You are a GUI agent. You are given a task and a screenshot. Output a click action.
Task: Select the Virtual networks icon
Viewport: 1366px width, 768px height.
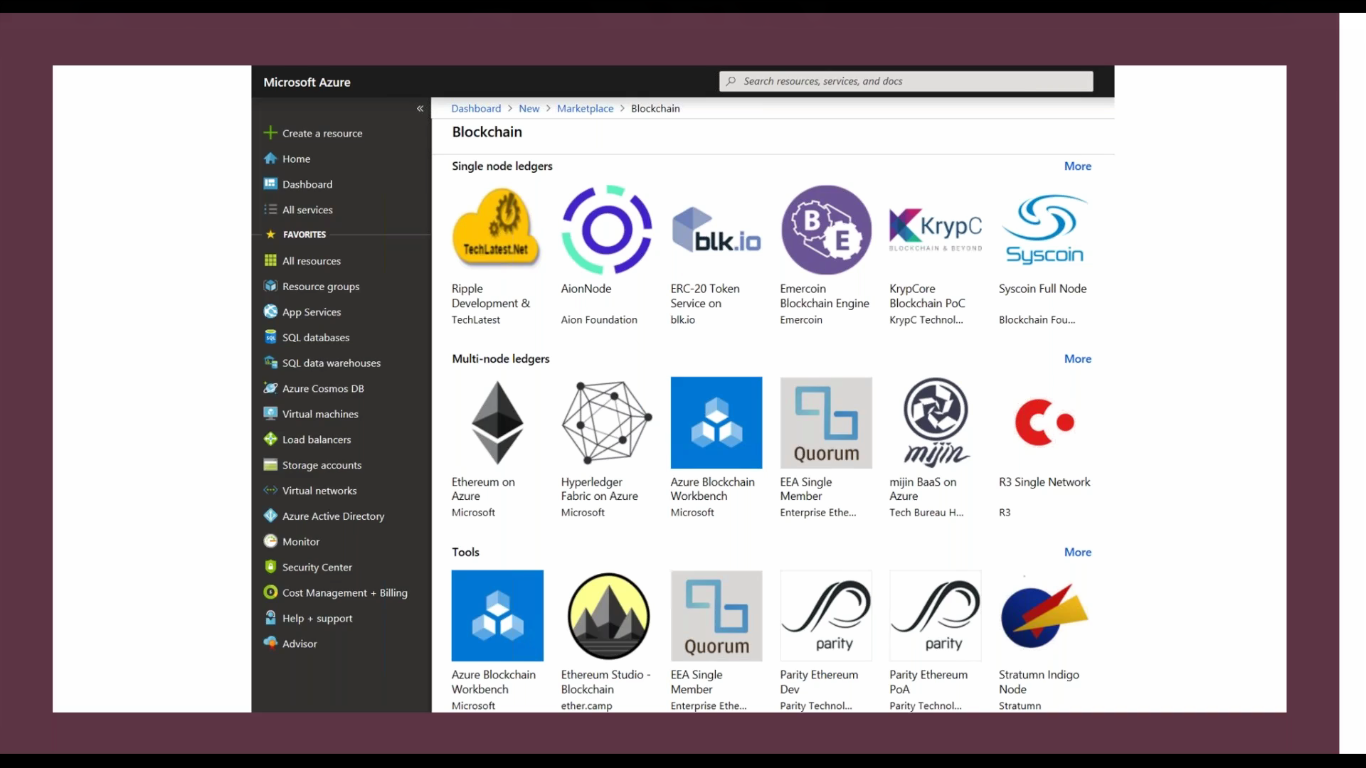(x=270, y=490)
